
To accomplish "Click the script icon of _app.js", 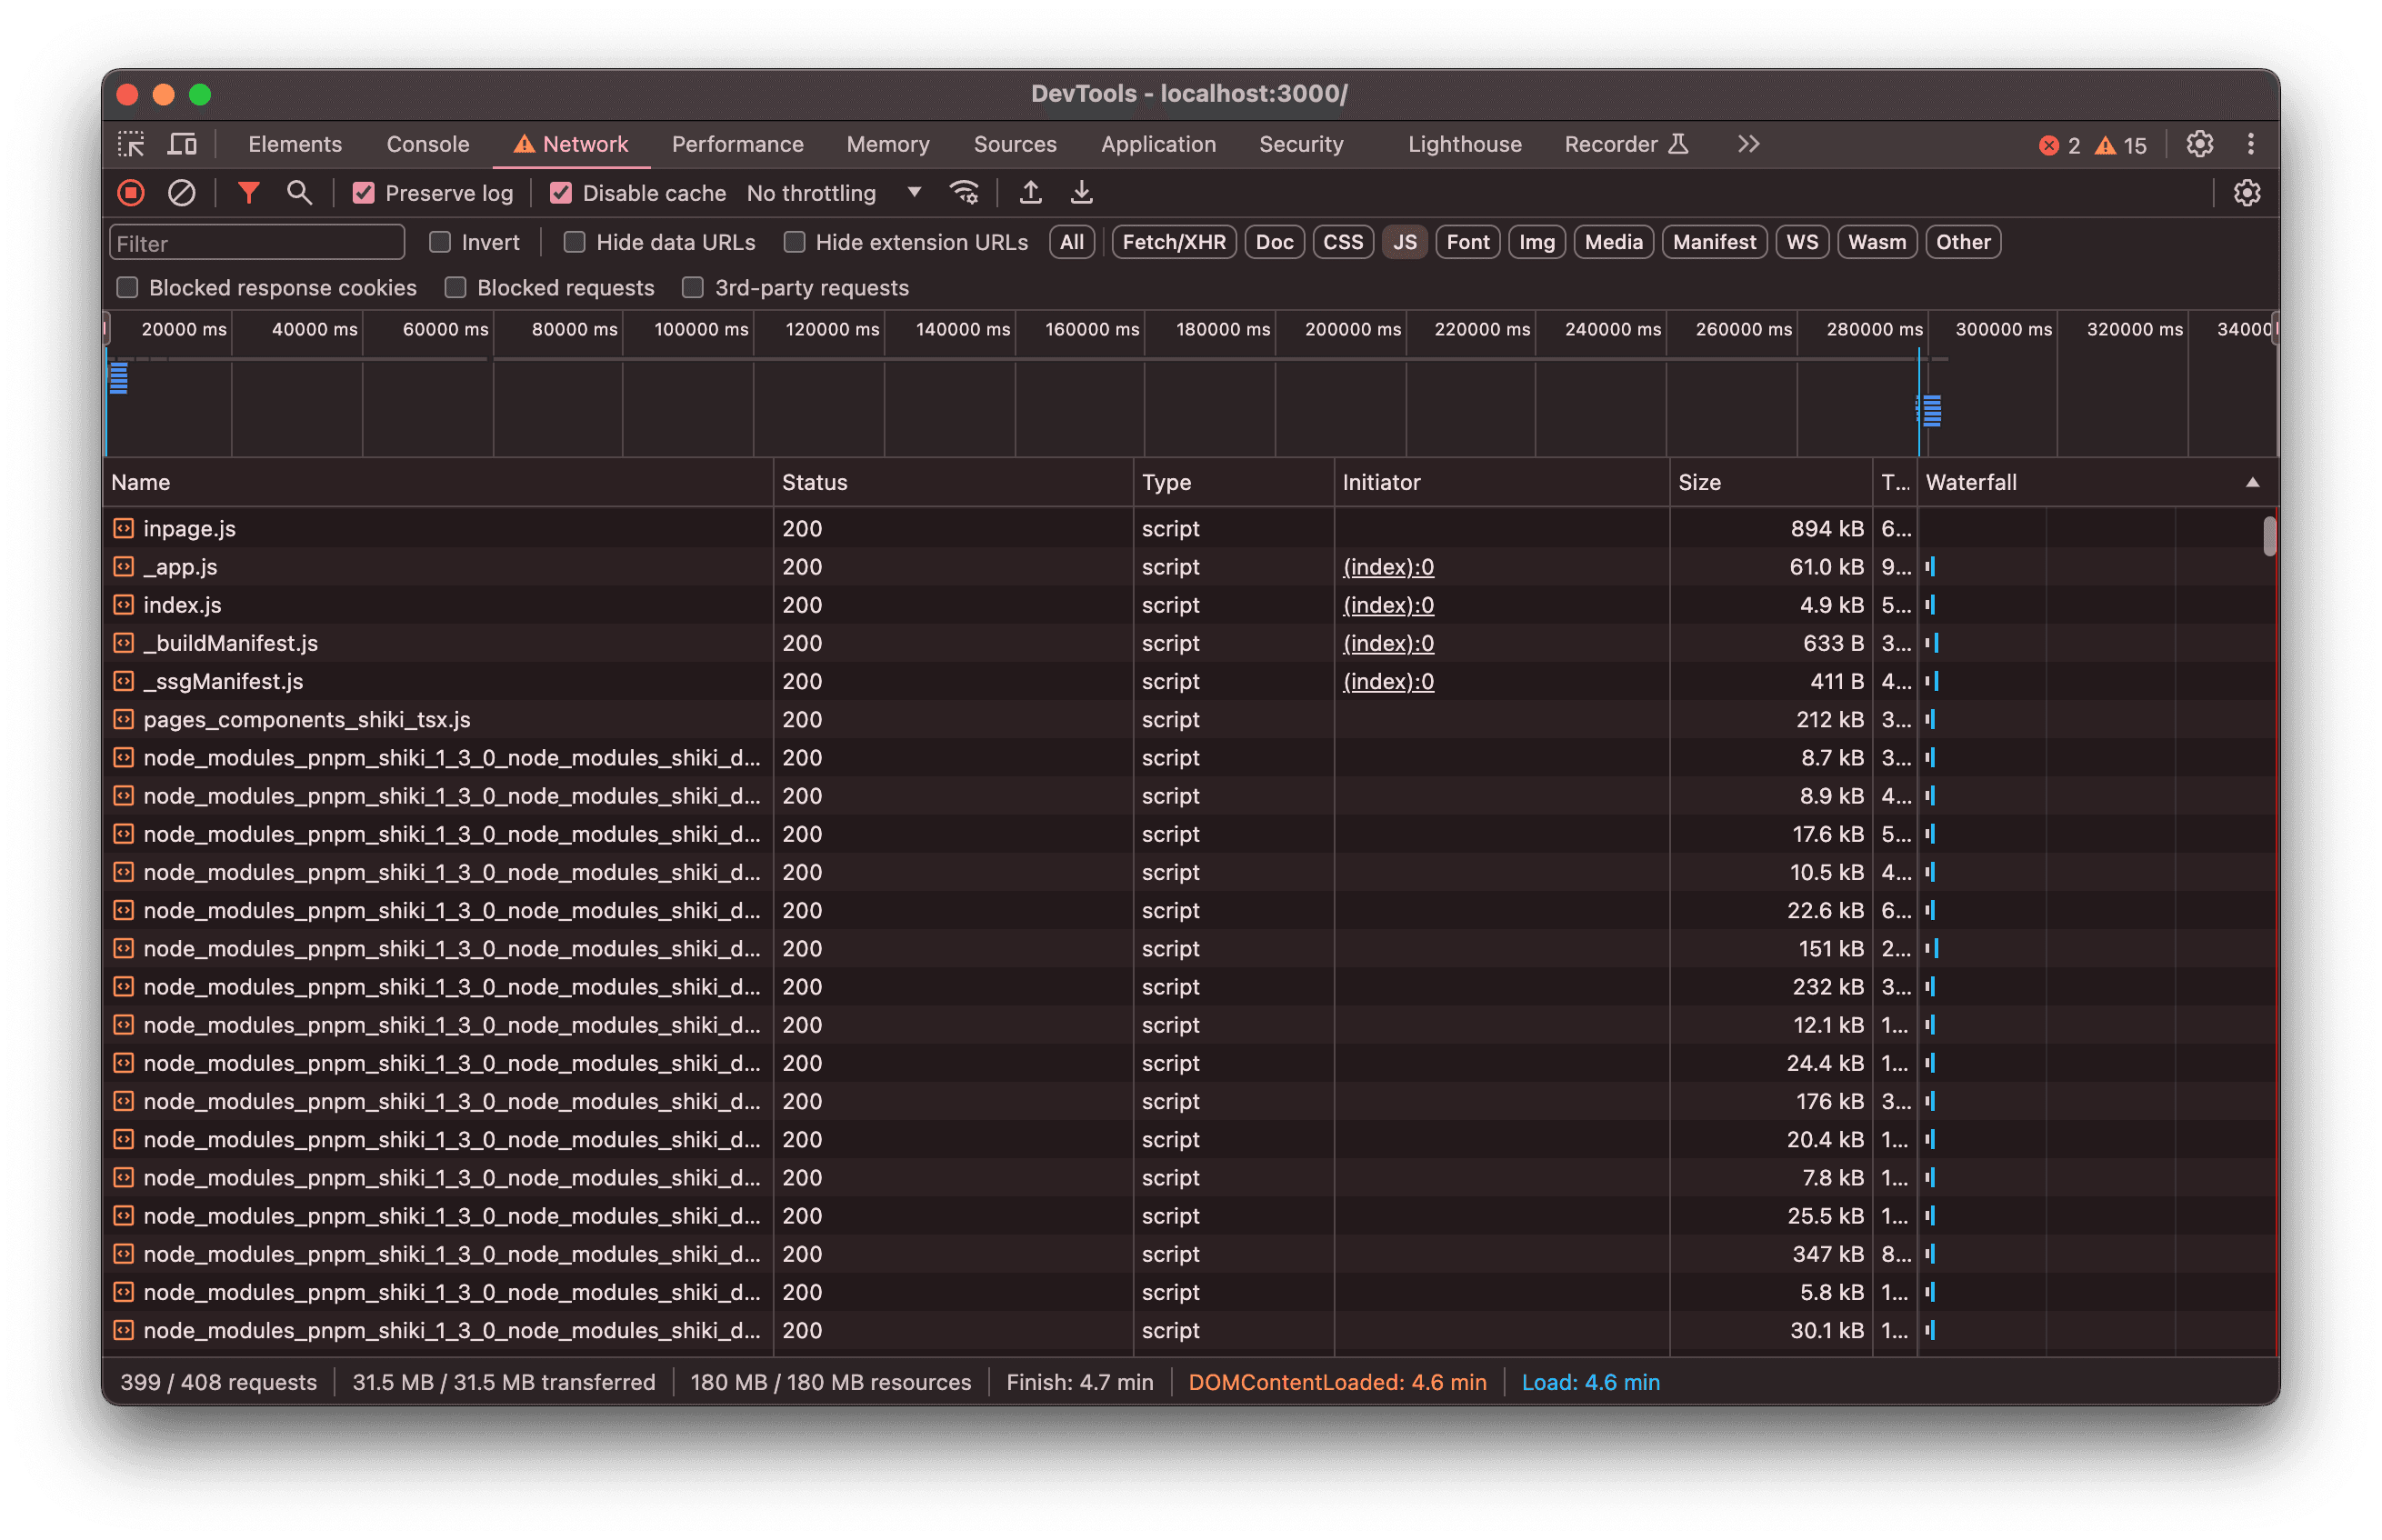I will pyautogui.click(x=123, y=566).
